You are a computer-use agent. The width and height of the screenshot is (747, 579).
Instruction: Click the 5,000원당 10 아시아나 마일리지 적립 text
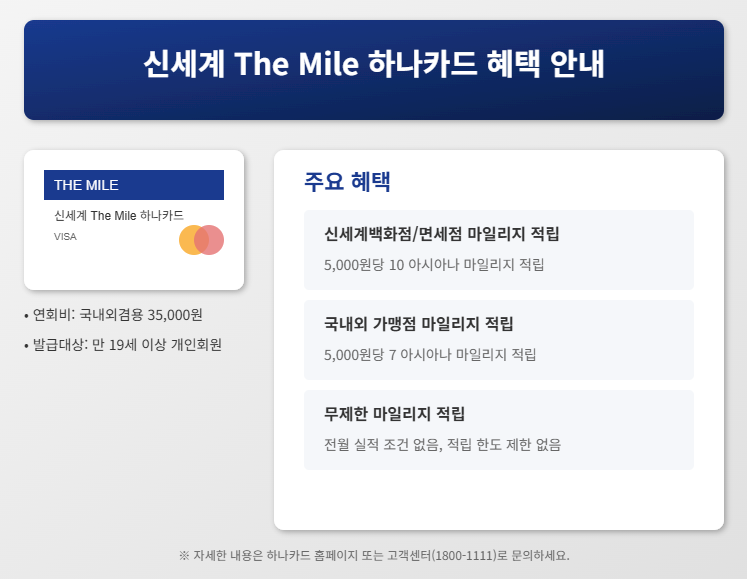tap(434, 264)
